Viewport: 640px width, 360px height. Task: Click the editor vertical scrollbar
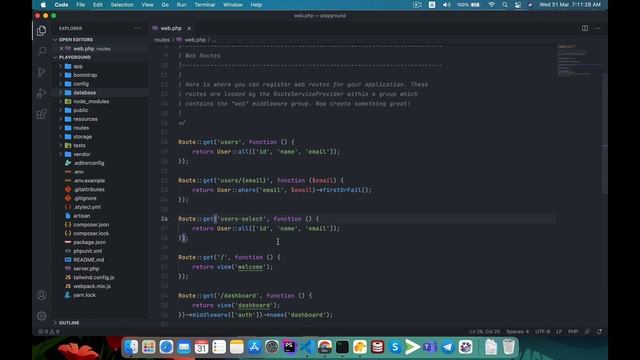[x=605, y=133]
